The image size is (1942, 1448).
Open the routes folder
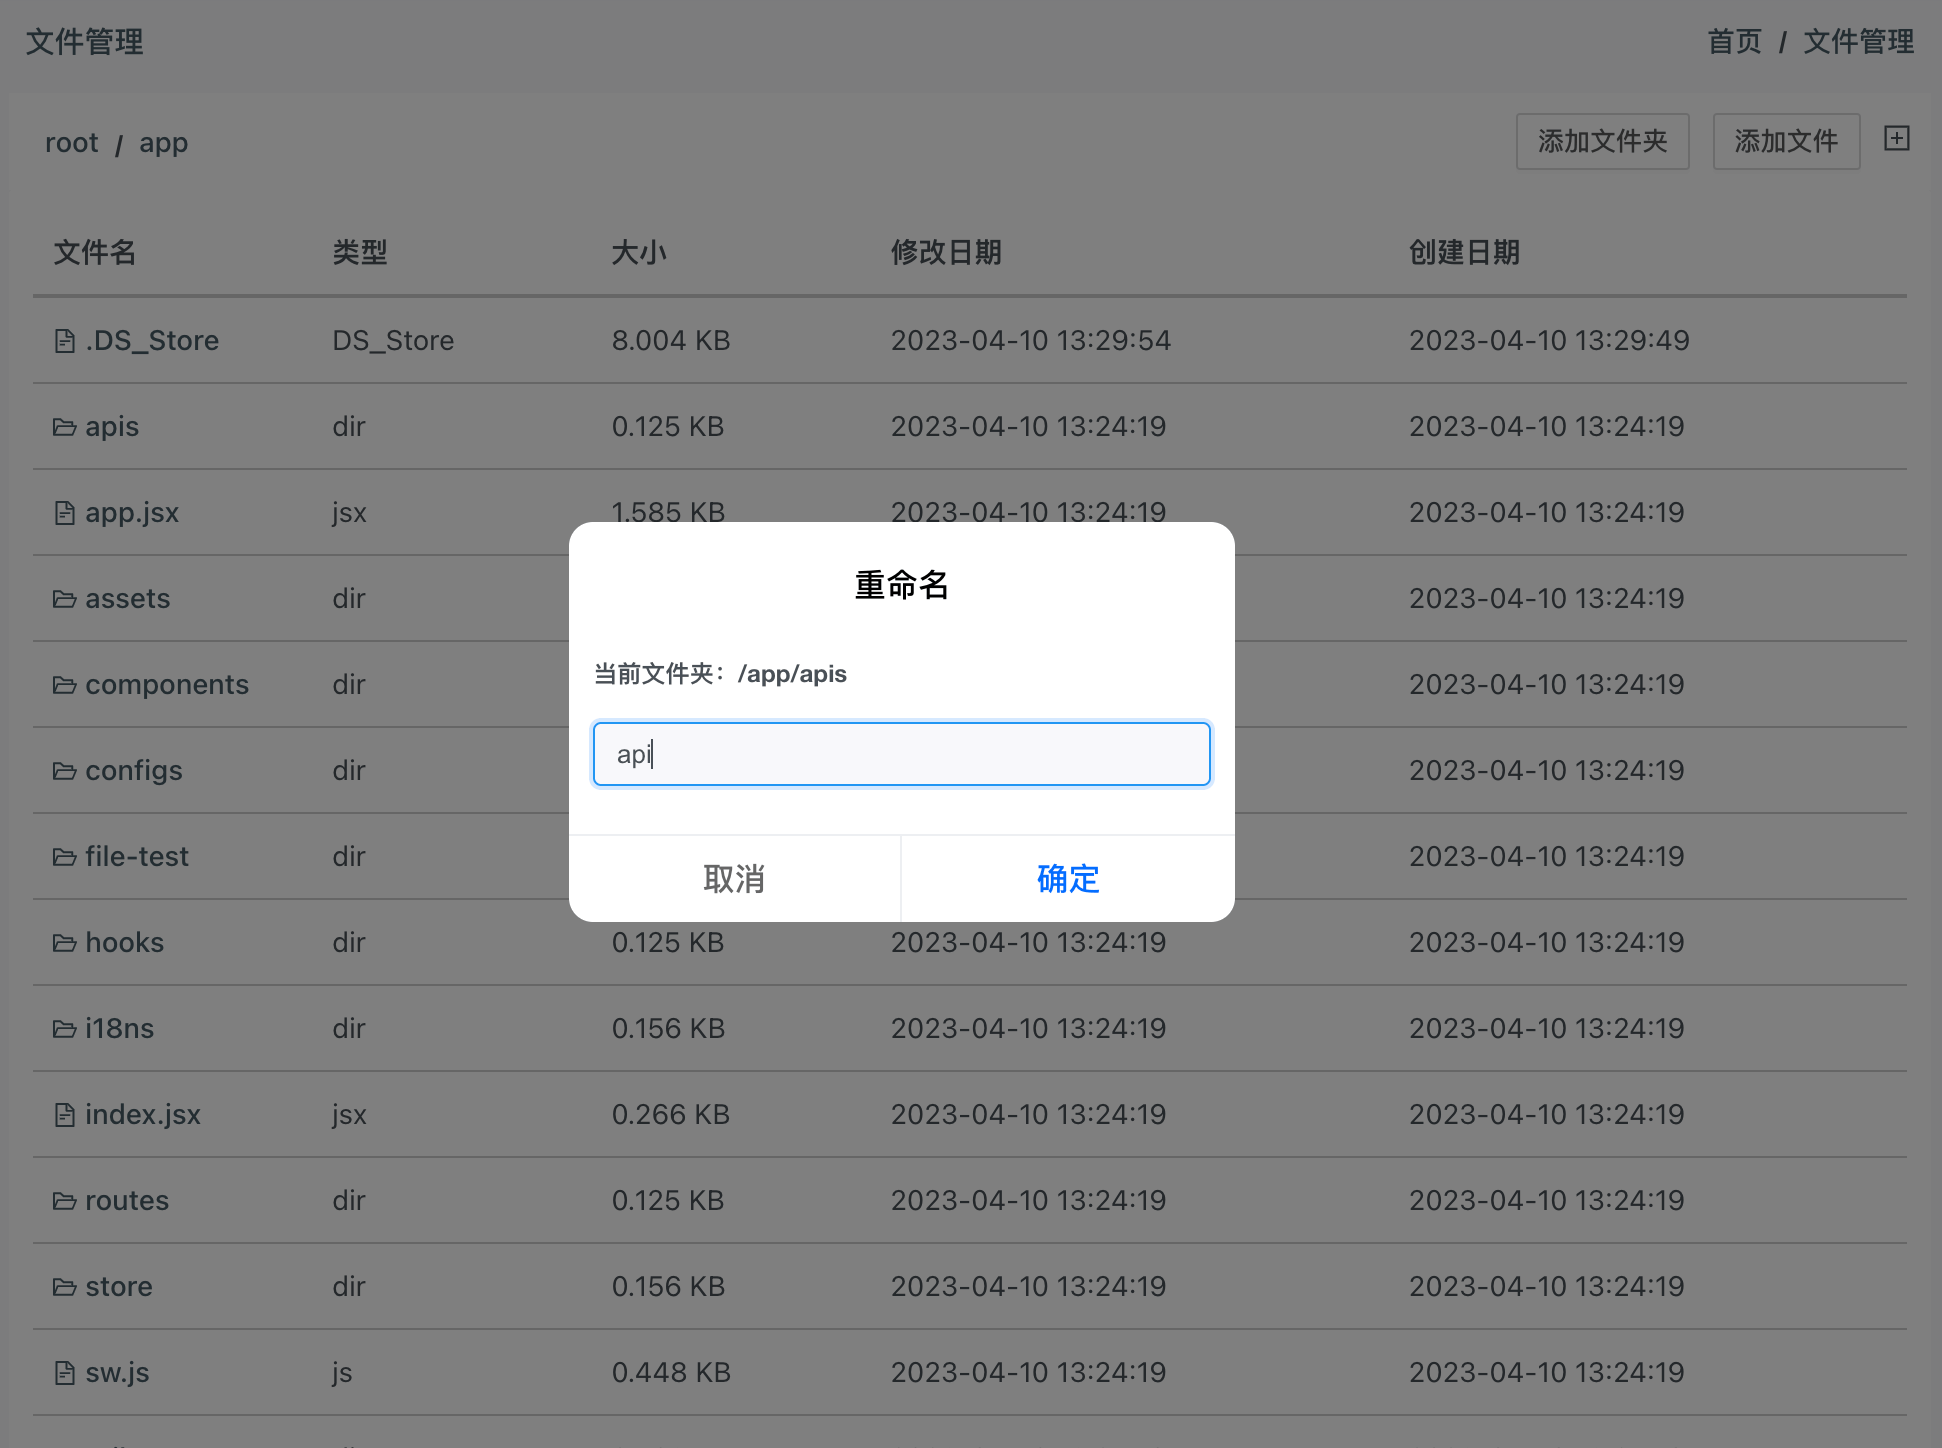tap(127, 1200)
